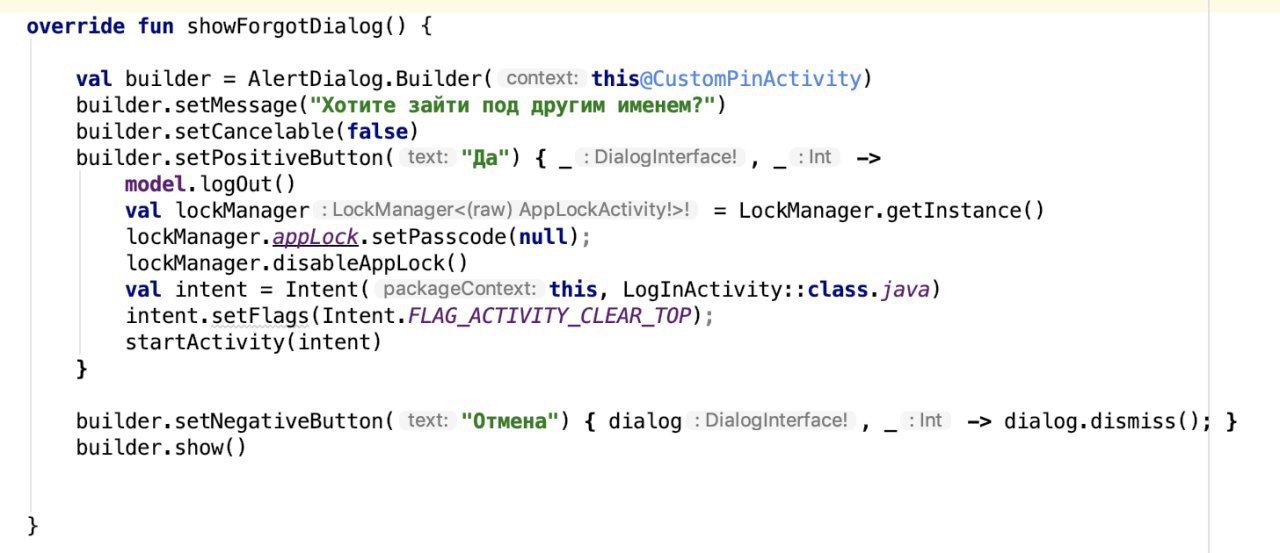Image resolution: width=1280 pixels, height=553 pixels.
Task: Click dialog.dismiss() call
Action: pos(1100,421)
